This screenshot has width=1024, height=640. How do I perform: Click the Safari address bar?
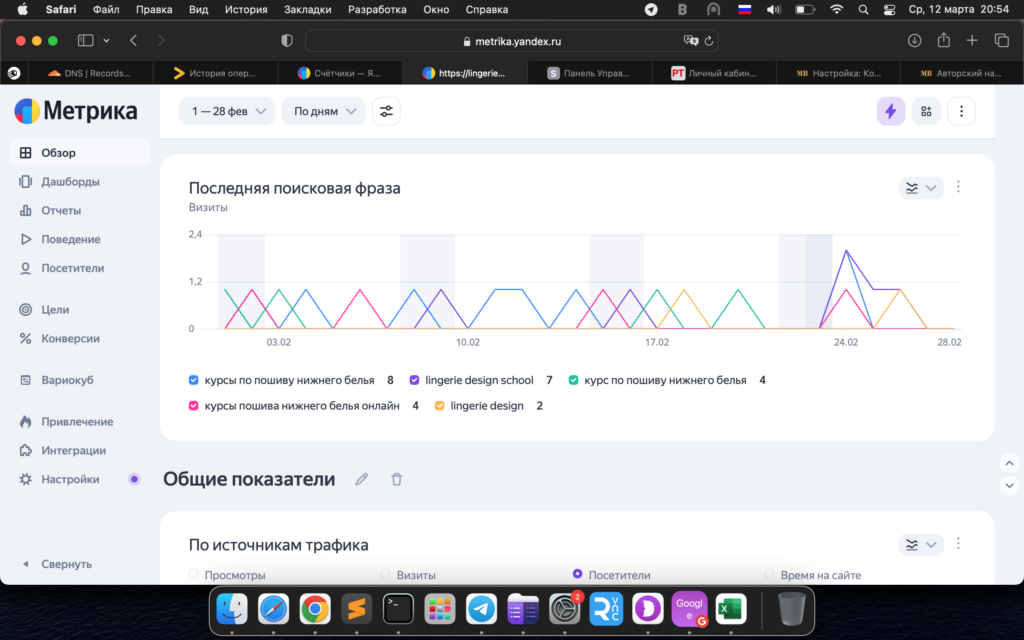coord(511,41)
